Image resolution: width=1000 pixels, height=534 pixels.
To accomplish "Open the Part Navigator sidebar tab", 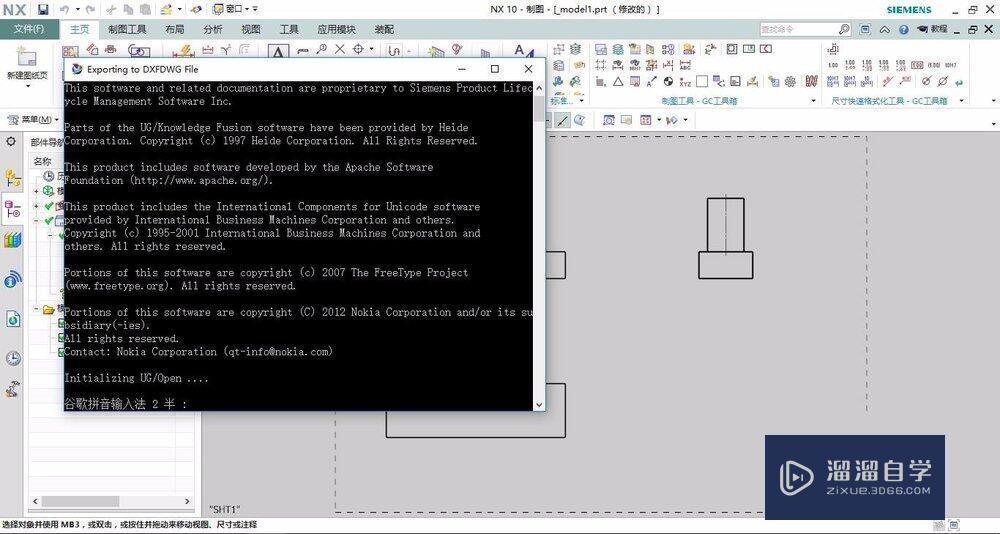I will (12, 209).
